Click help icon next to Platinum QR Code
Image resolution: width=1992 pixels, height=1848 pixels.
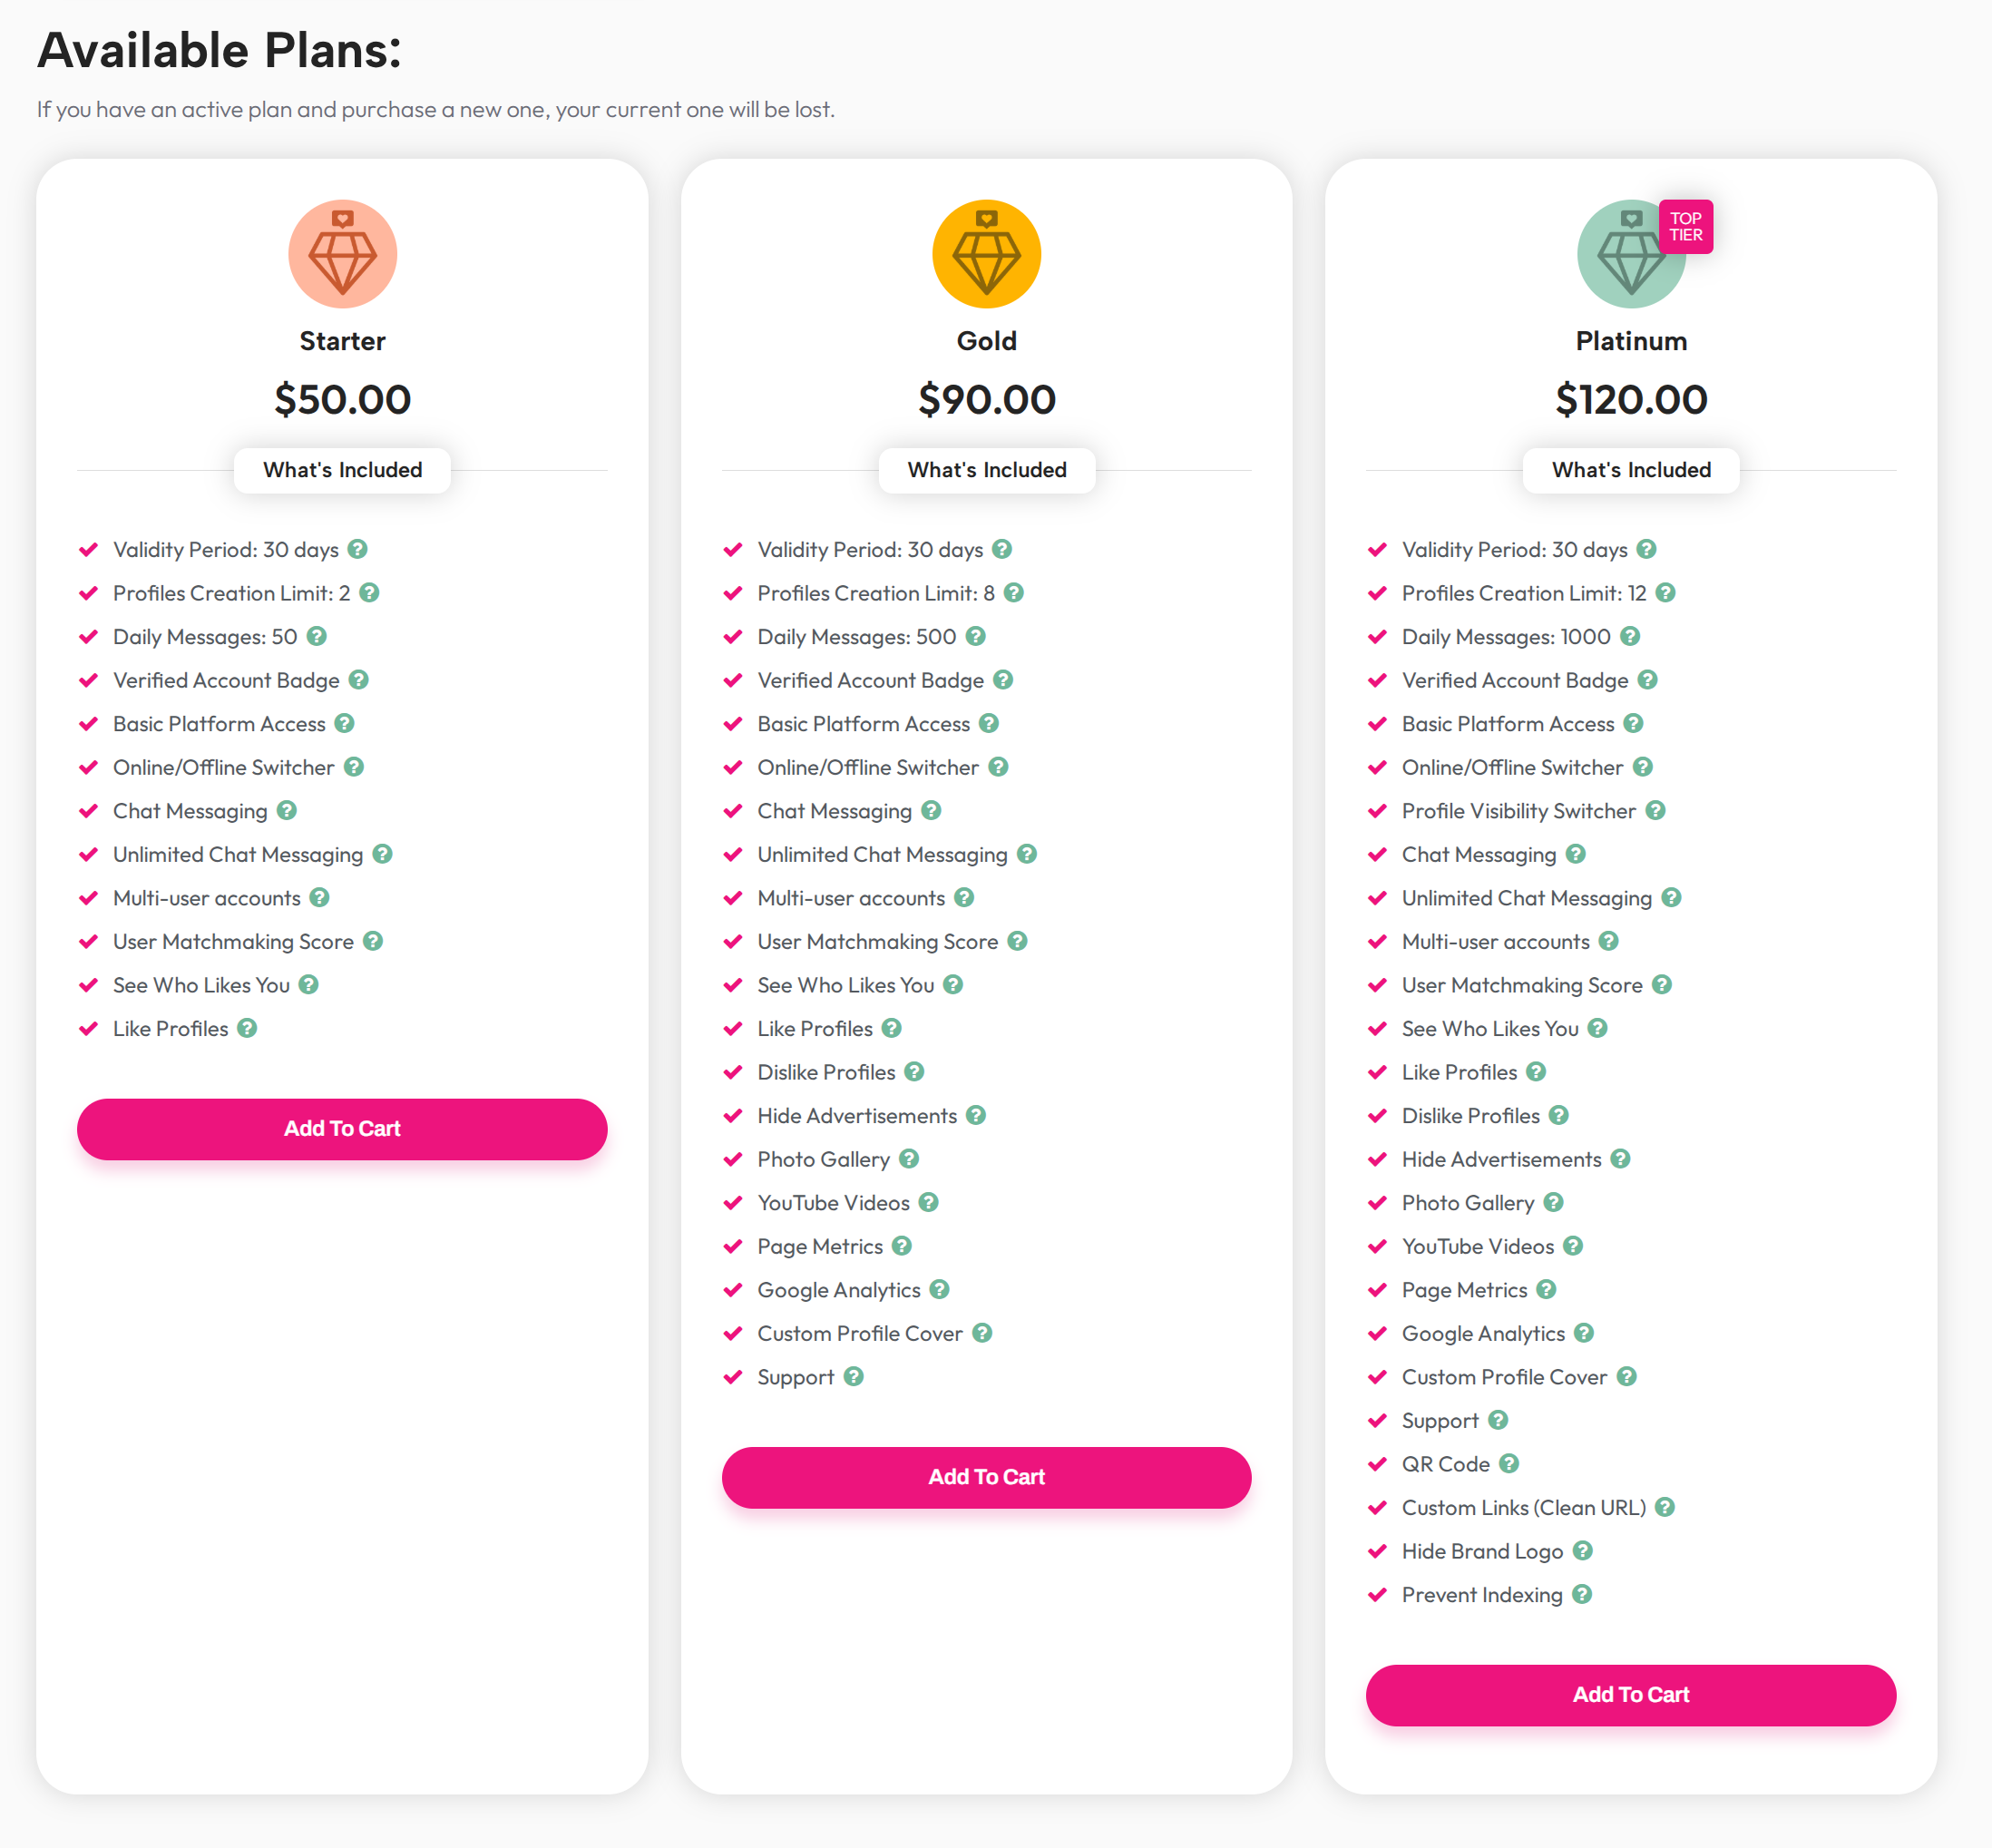tap(1509, 1463)
